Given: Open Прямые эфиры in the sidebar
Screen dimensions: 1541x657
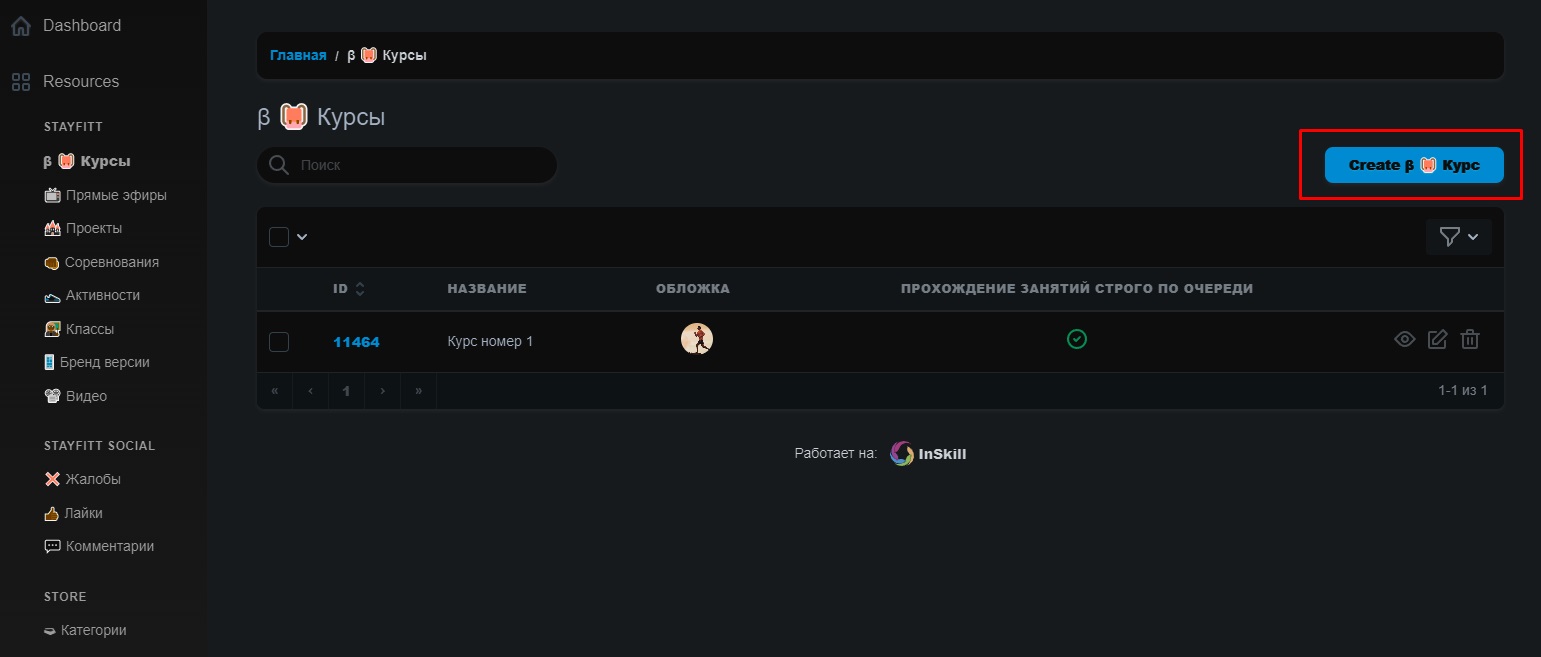Looking at the screenshot, I should (x=115, y=195).
